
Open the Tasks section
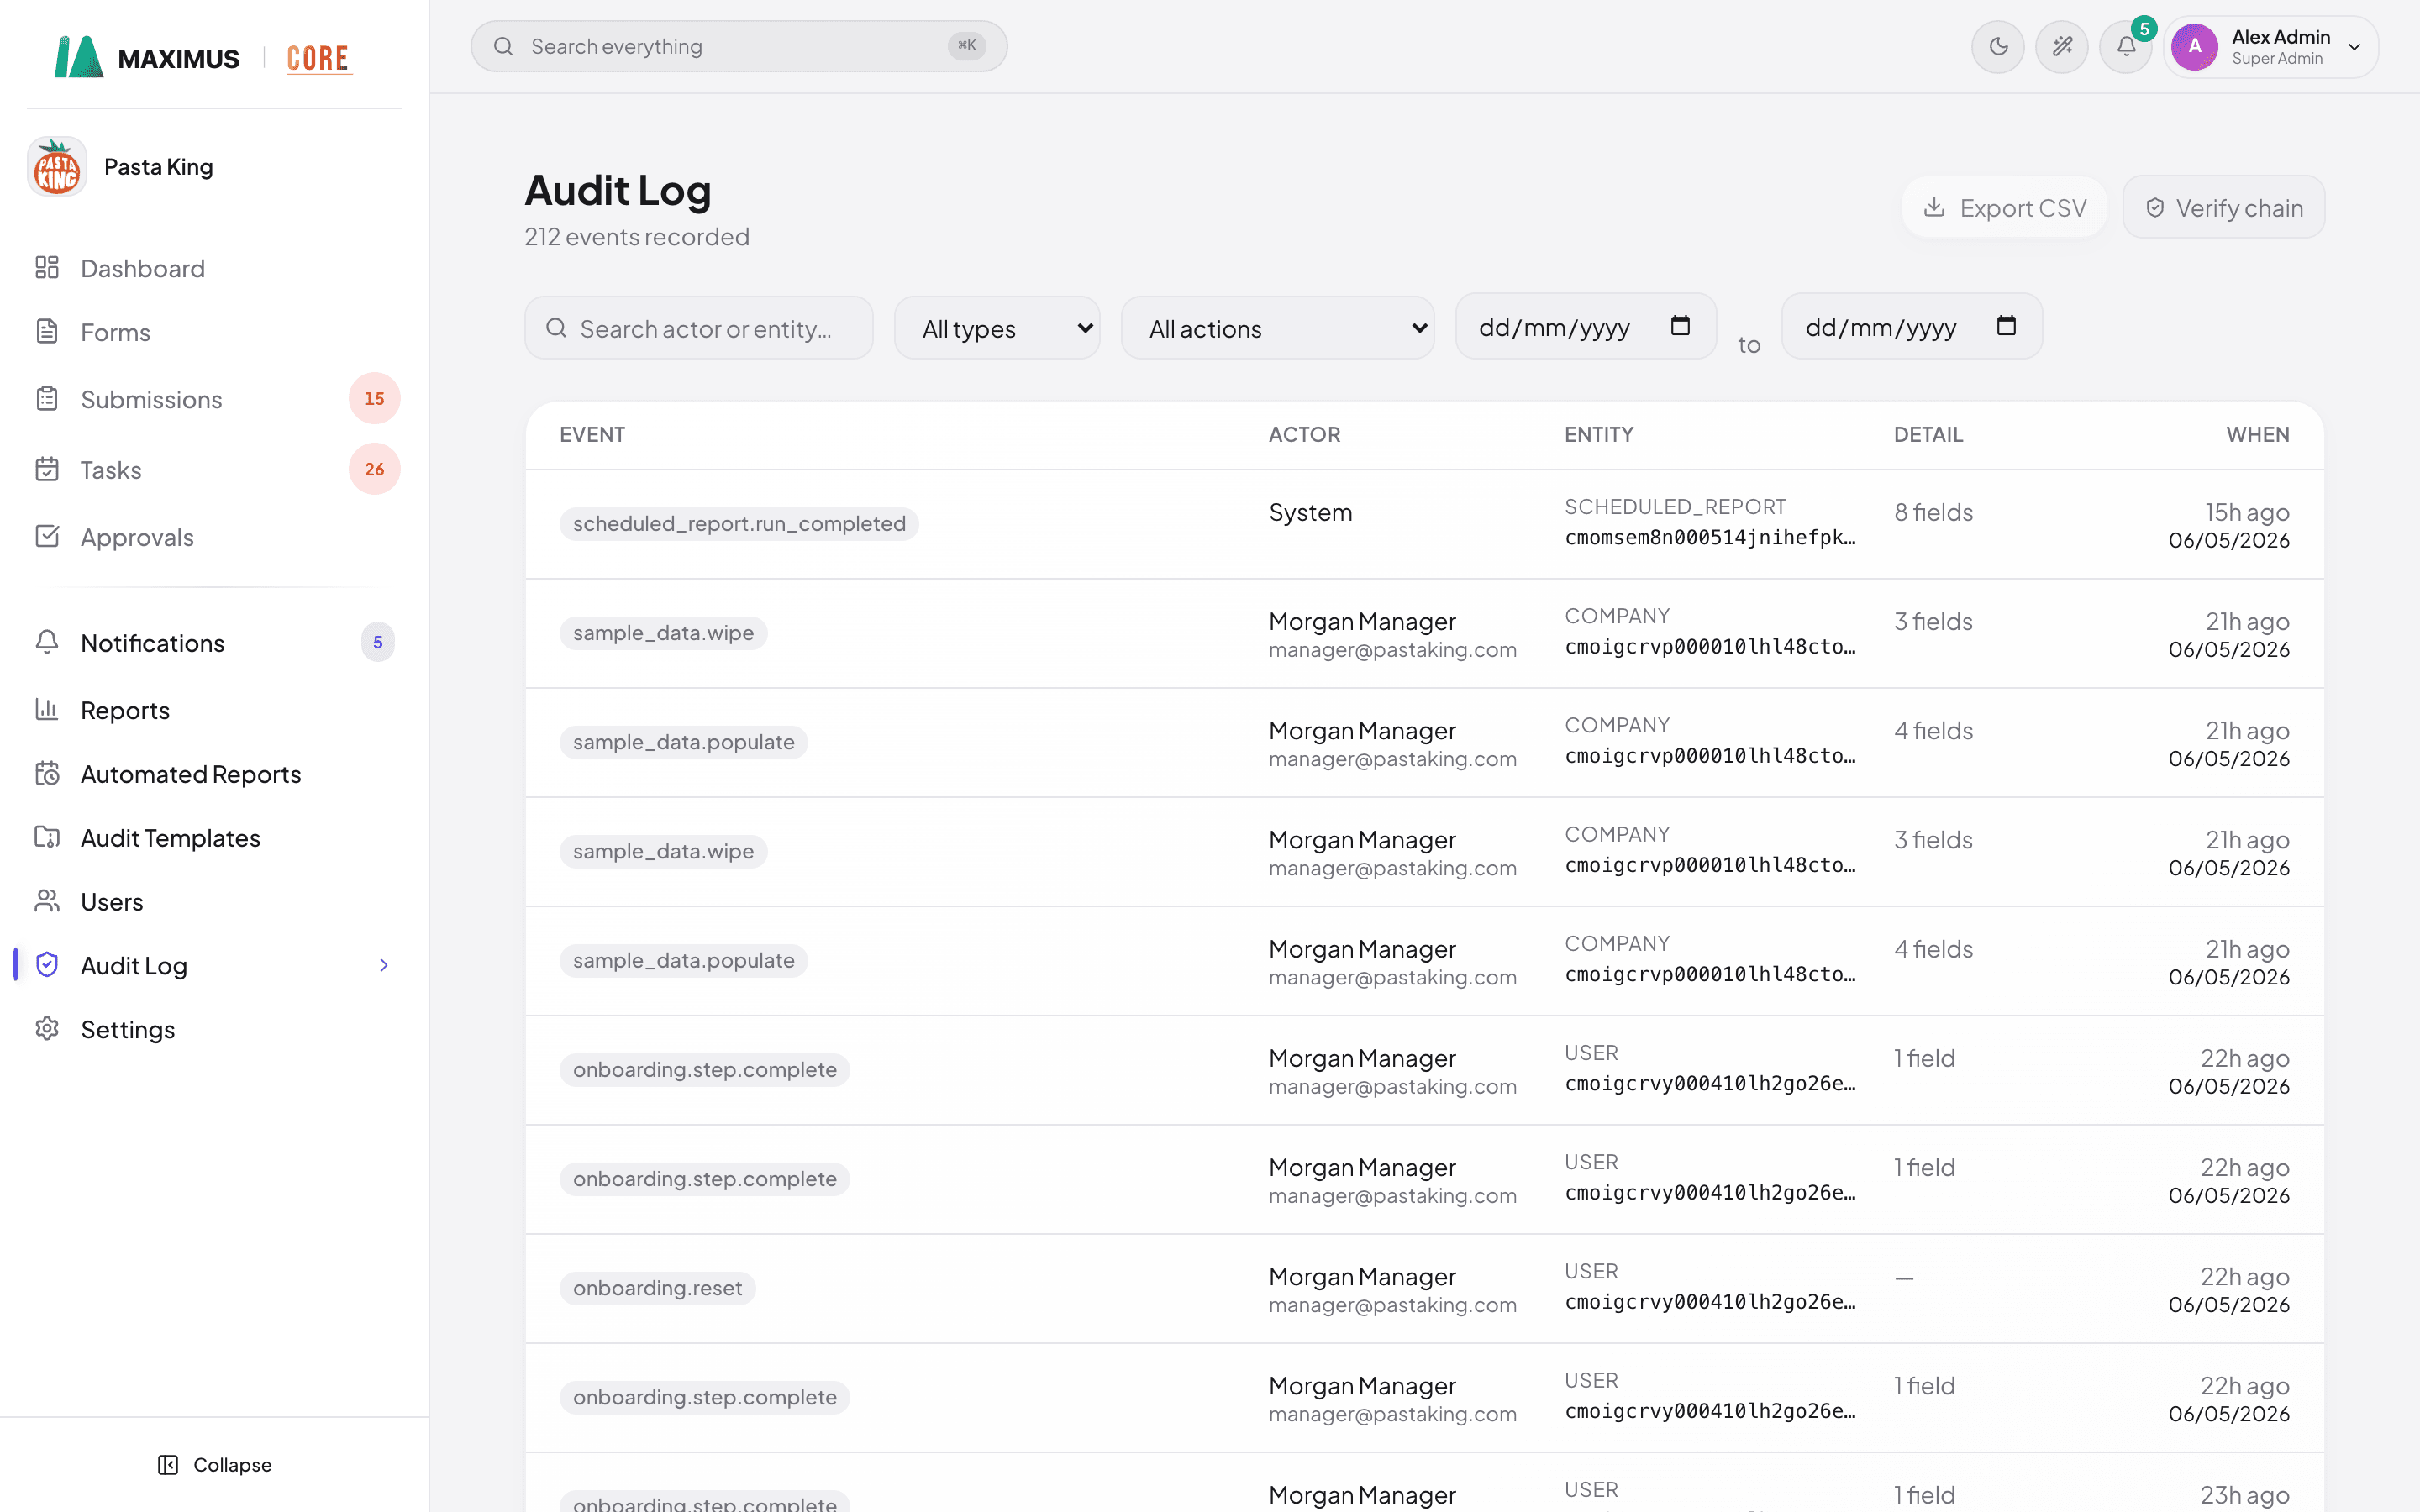214,469
